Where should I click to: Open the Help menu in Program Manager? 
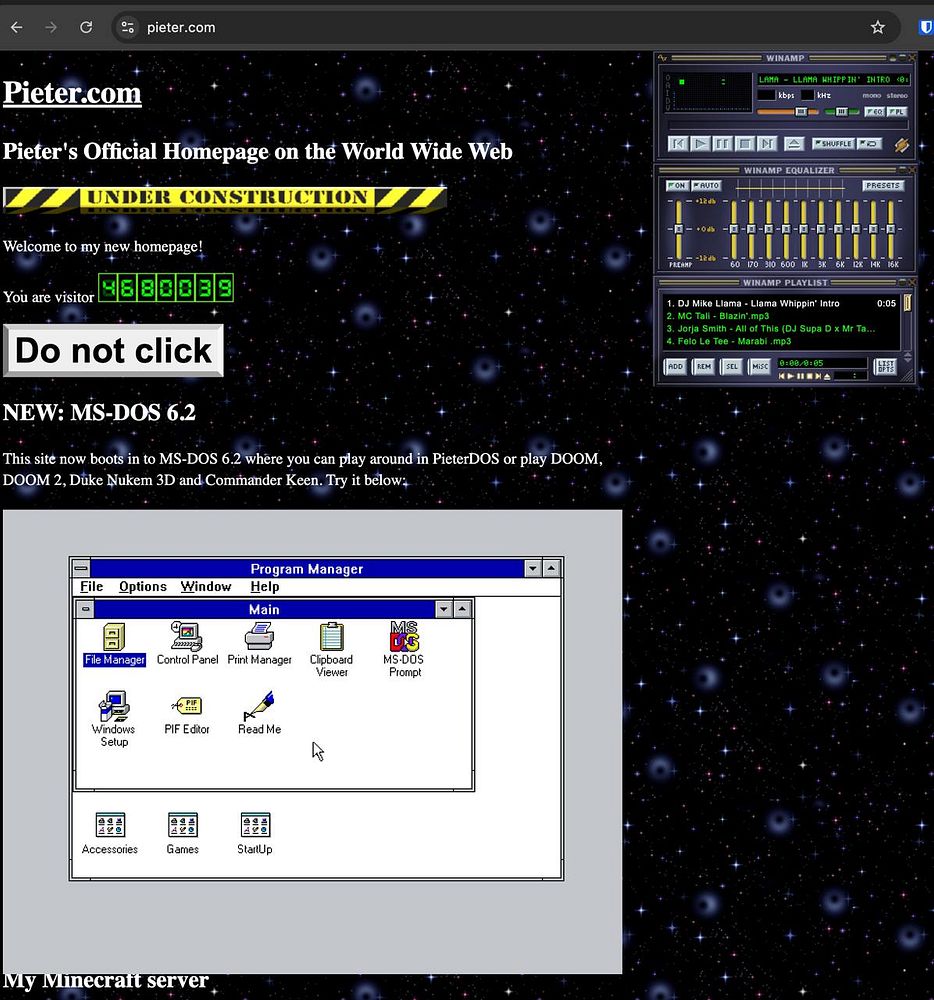[265, 587]
